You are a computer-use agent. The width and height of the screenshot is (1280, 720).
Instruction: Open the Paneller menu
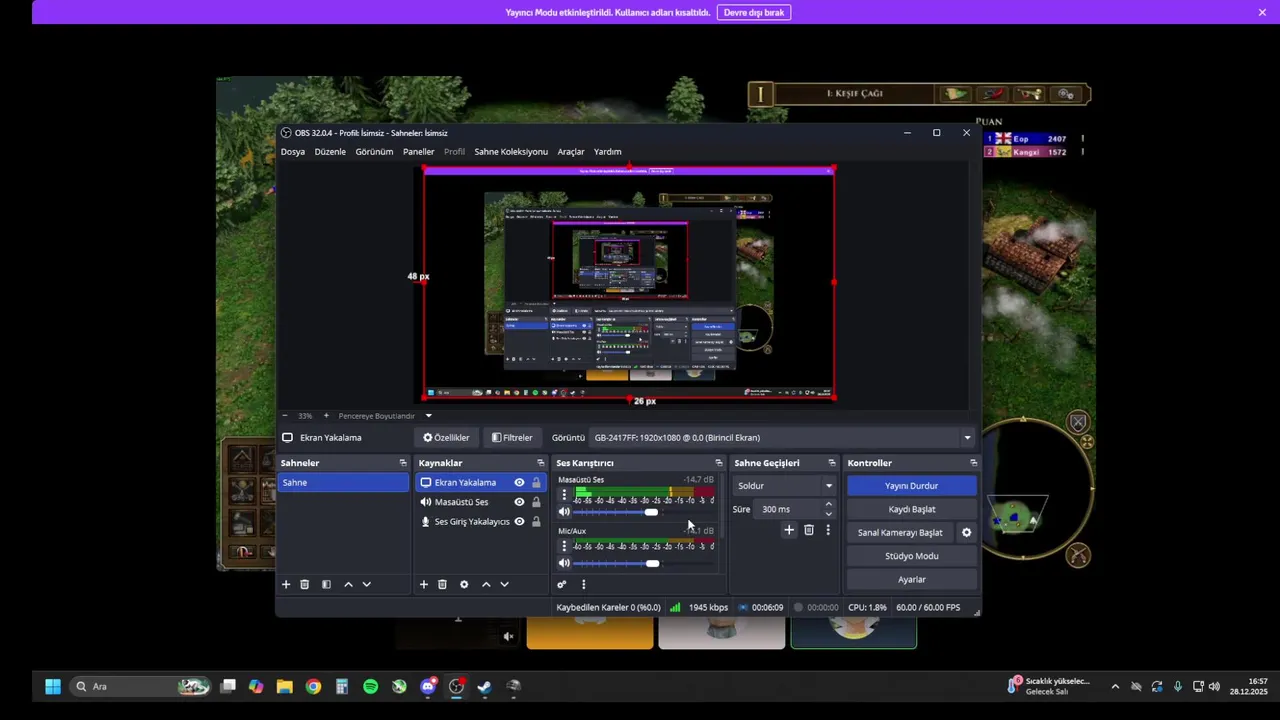pyautogui.click(x=418, y=152)
